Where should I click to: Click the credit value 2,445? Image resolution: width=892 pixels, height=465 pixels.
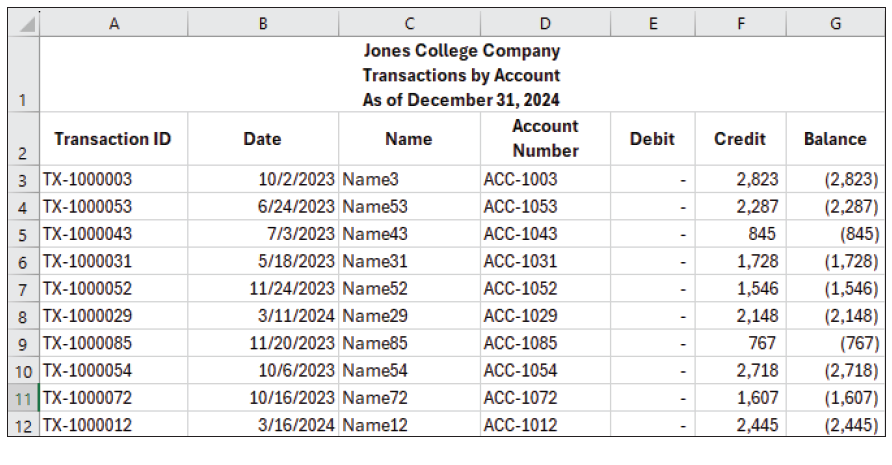pos(741,426)
